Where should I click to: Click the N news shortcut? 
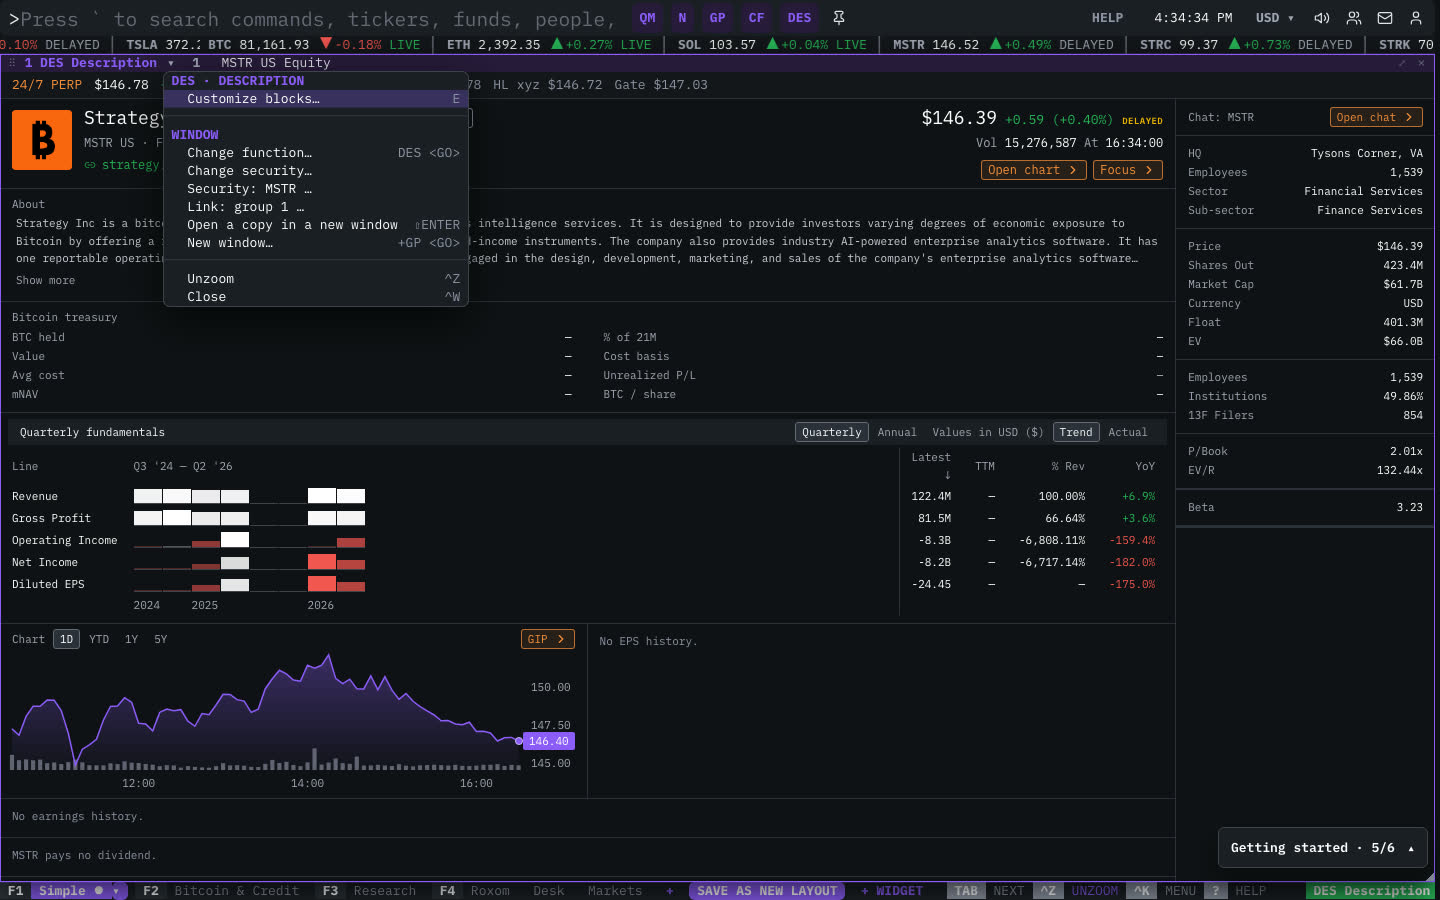coord(682,18)
